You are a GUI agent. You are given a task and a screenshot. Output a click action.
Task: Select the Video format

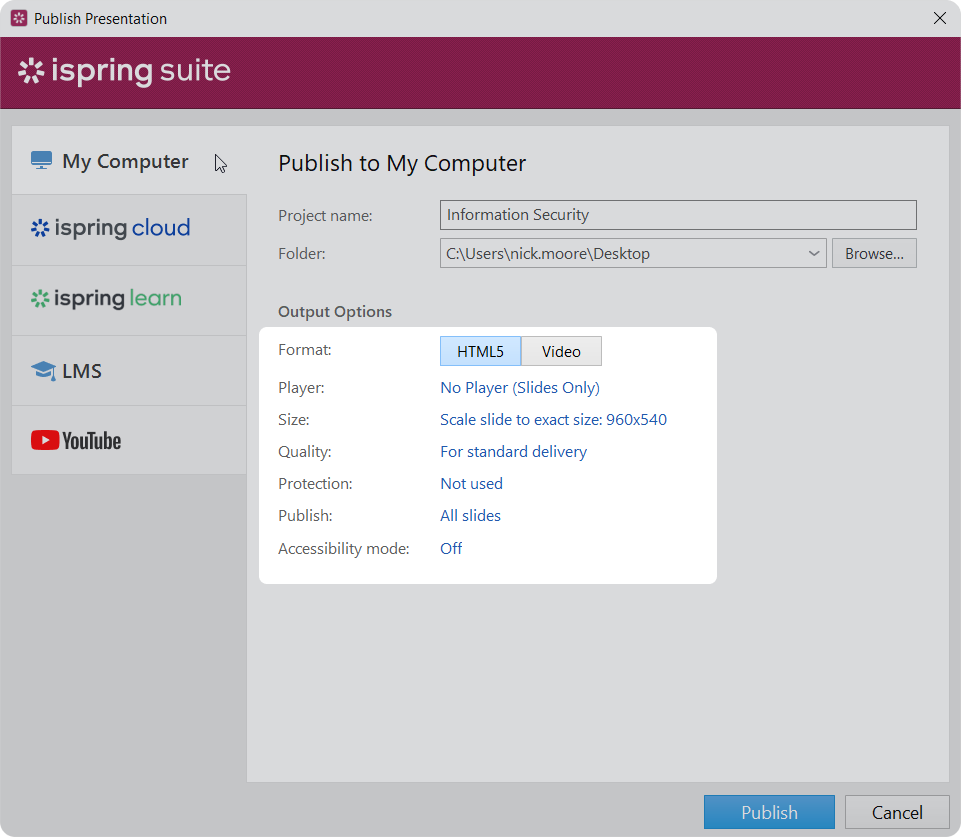pos(561,351)
